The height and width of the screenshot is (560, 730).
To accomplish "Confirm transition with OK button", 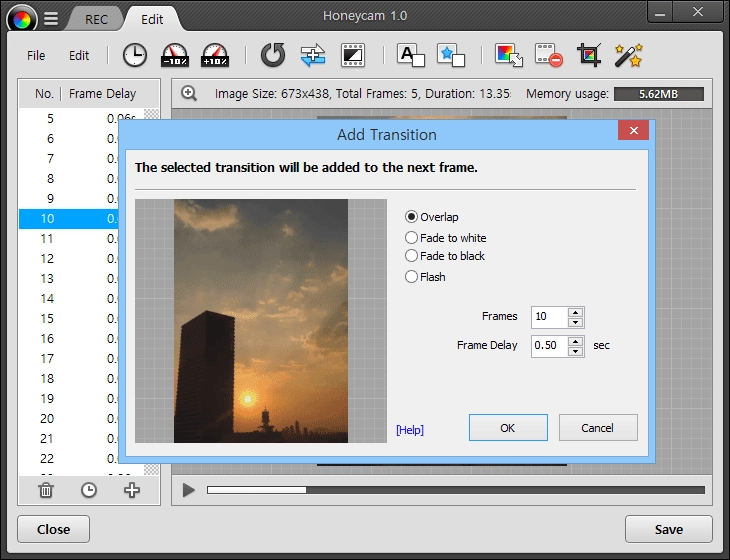I will [508, 427].
